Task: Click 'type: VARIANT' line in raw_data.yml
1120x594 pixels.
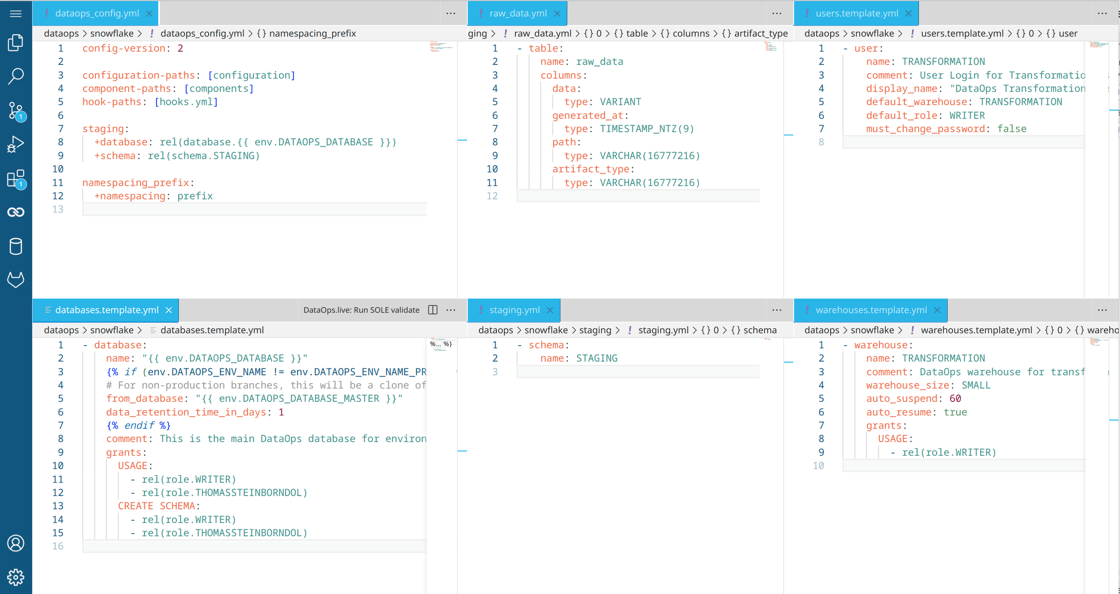Action: pyautogui.click(x=602, y=101)
